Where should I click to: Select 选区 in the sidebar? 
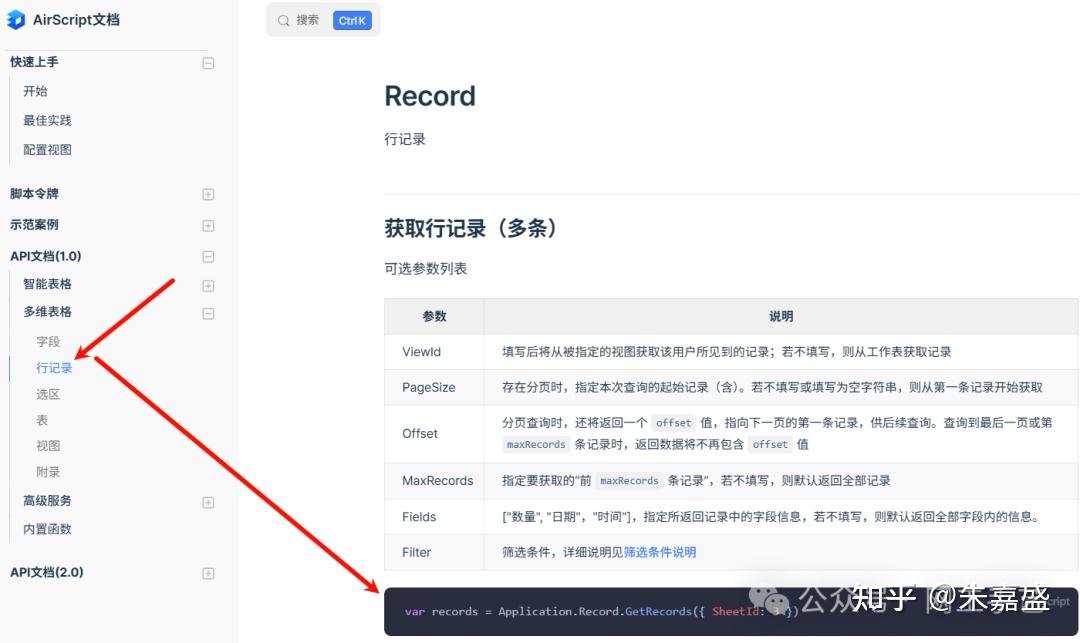pyautogui.click(x=48, y=394)
